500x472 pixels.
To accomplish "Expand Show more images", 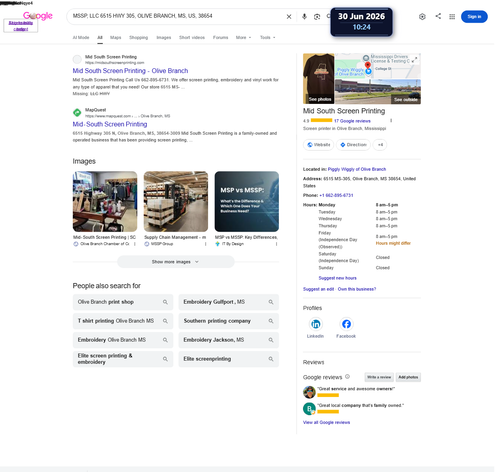I will (x=176, y=262).
